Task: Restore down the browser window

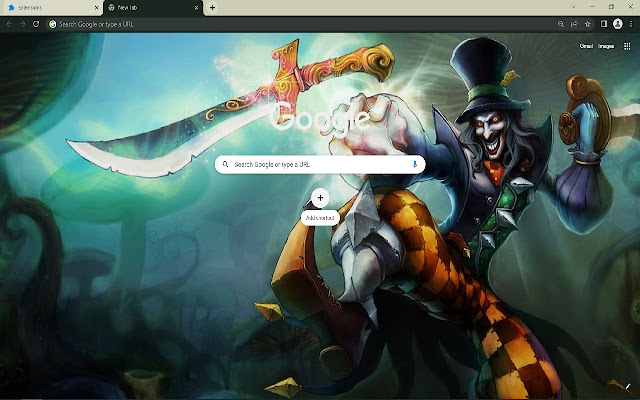Action: (611, 7)
